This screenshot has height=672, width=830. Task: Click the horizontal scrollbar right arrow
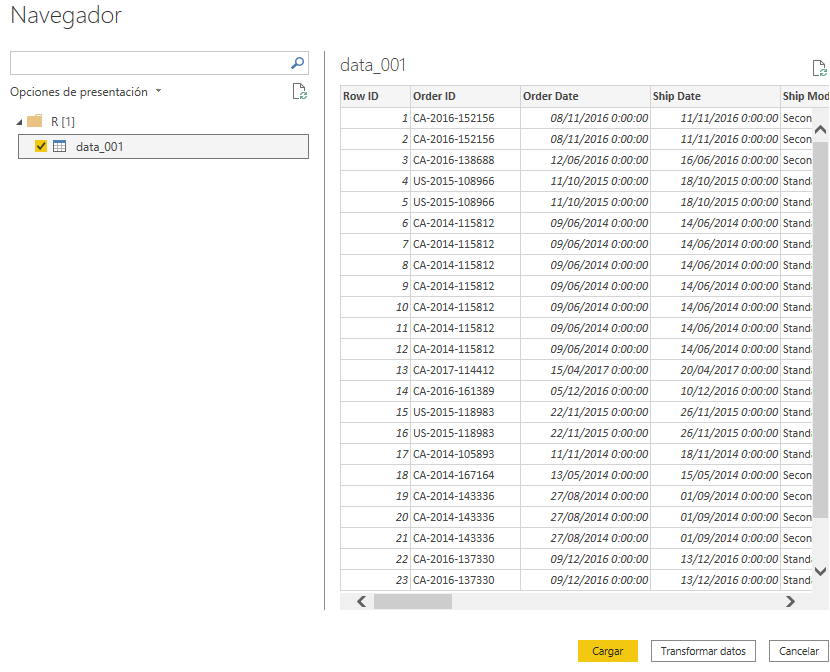tap(791, 601)
